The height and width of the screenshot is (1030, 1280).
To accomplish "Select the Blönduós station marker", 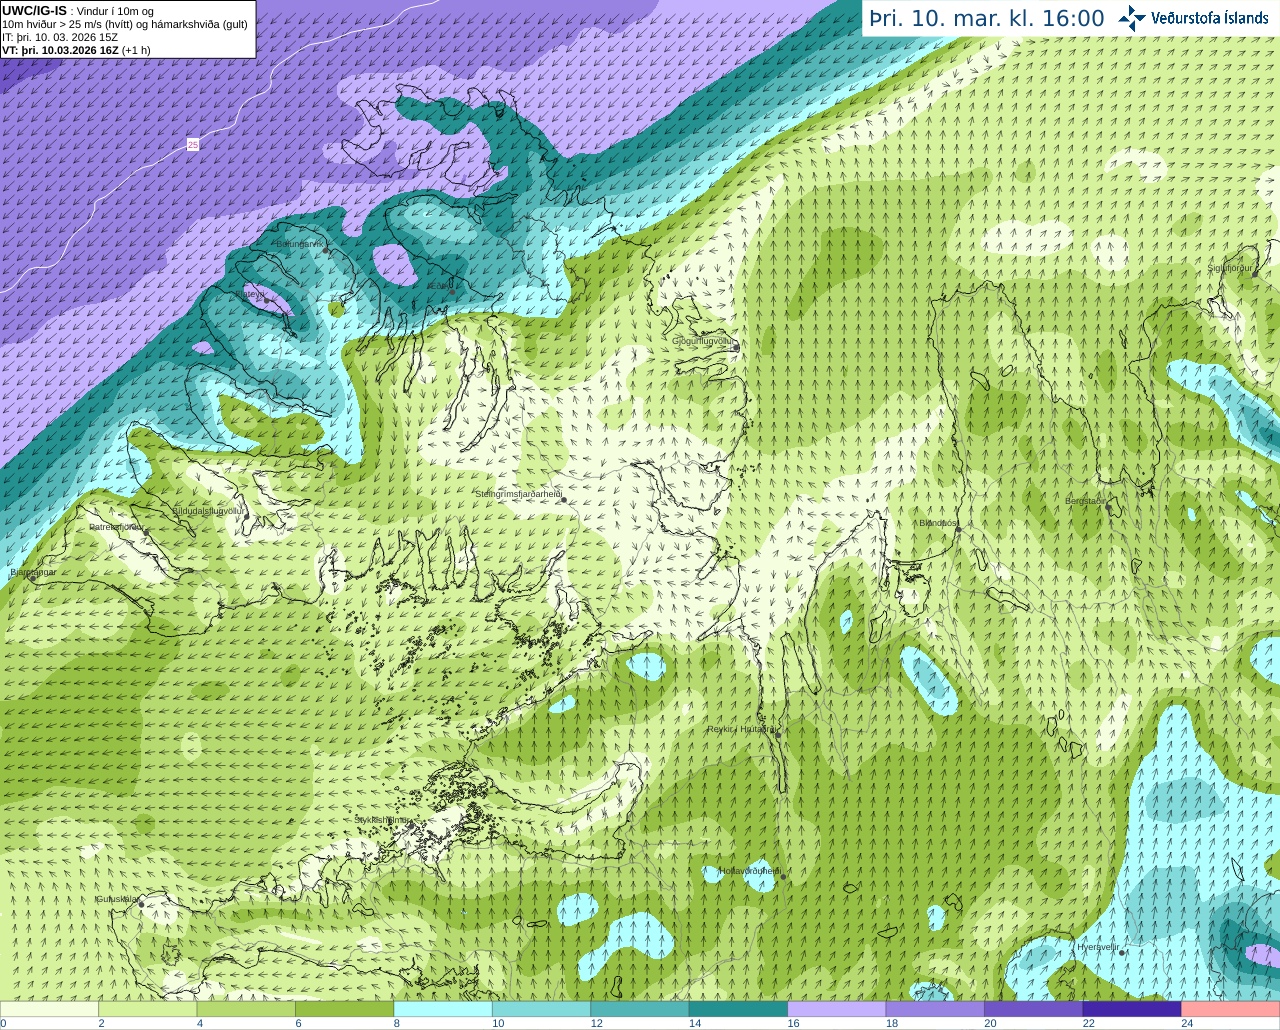I will tap(958, 529).
